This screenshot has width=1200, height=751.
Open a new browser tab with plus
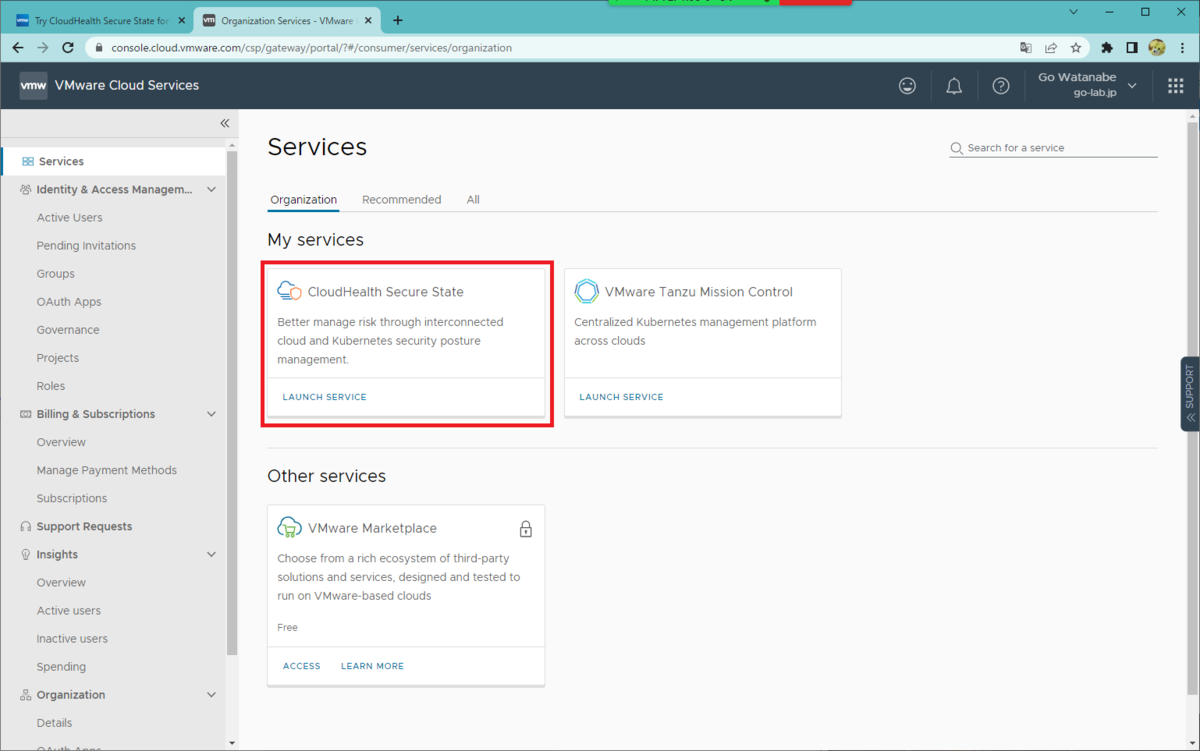click(398, 20)
